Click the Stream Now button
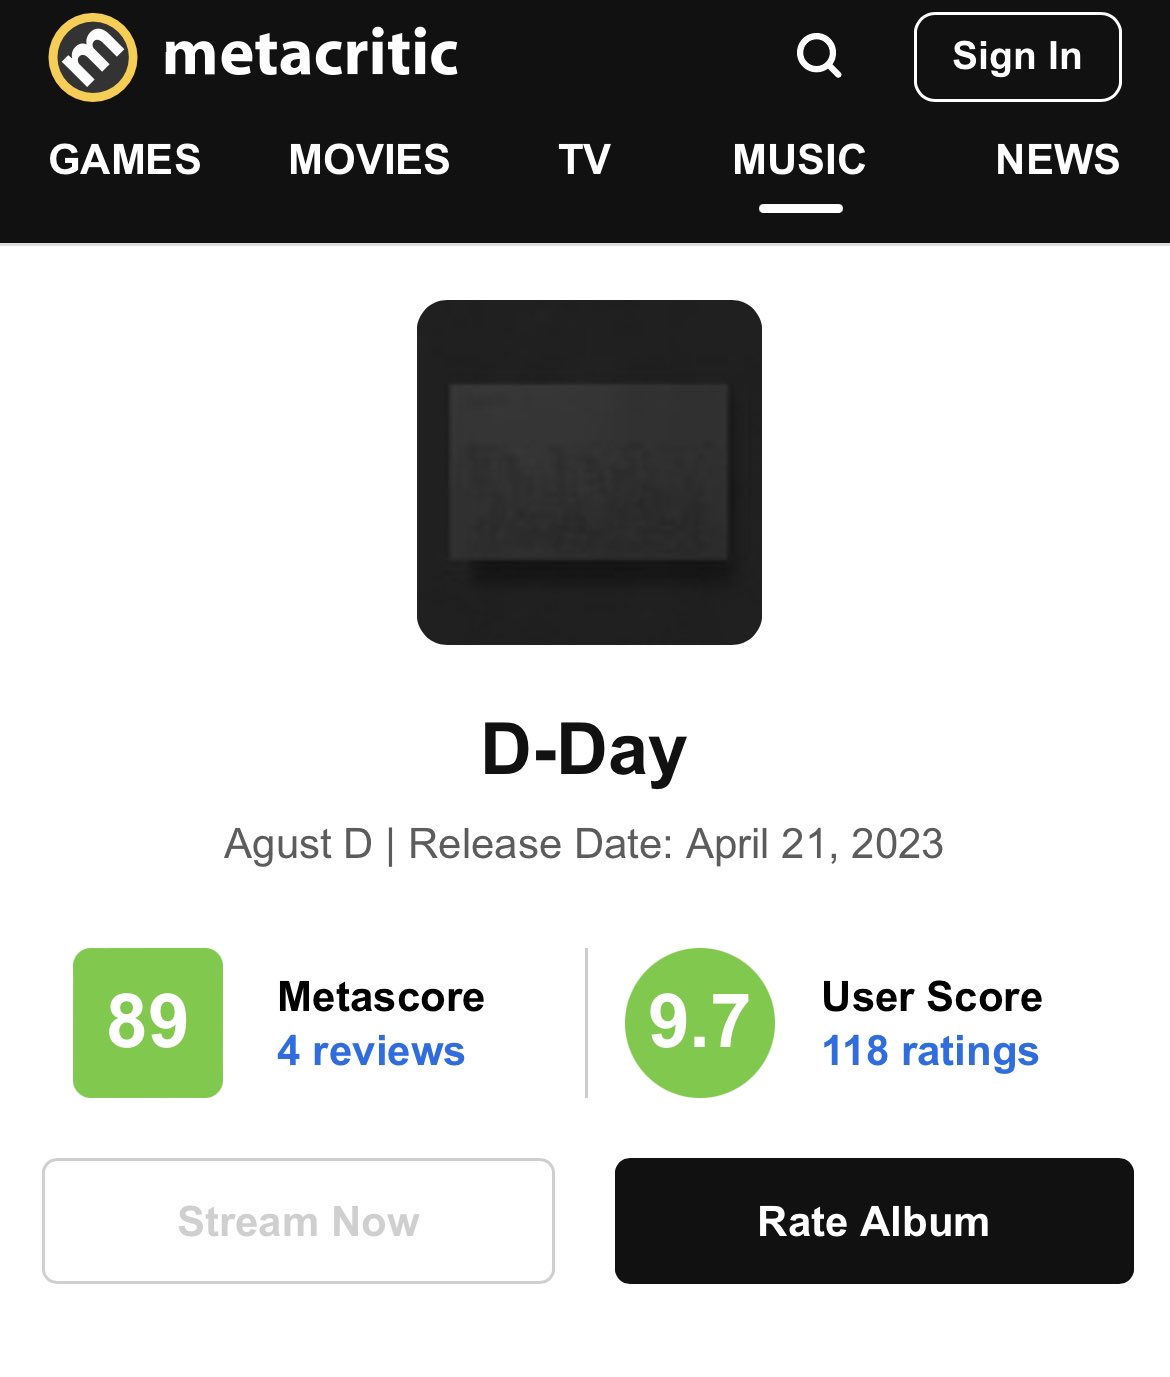Screen dimensions: 1170x1377 [x=298, y=1221]
